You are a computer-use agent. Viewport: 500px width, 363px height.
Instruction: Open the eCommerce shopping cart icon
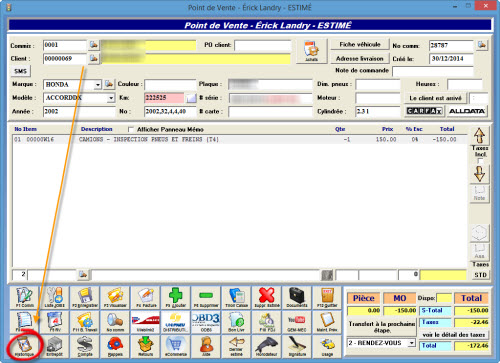(x=175, y=346)
